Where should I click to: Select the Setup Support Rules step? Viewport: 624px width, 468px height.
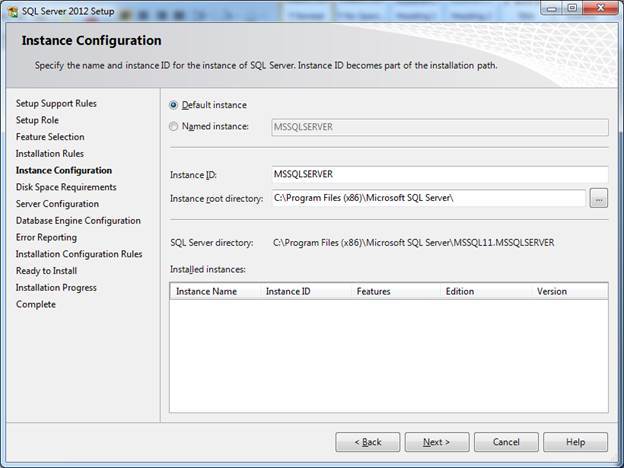pos(56,103)
